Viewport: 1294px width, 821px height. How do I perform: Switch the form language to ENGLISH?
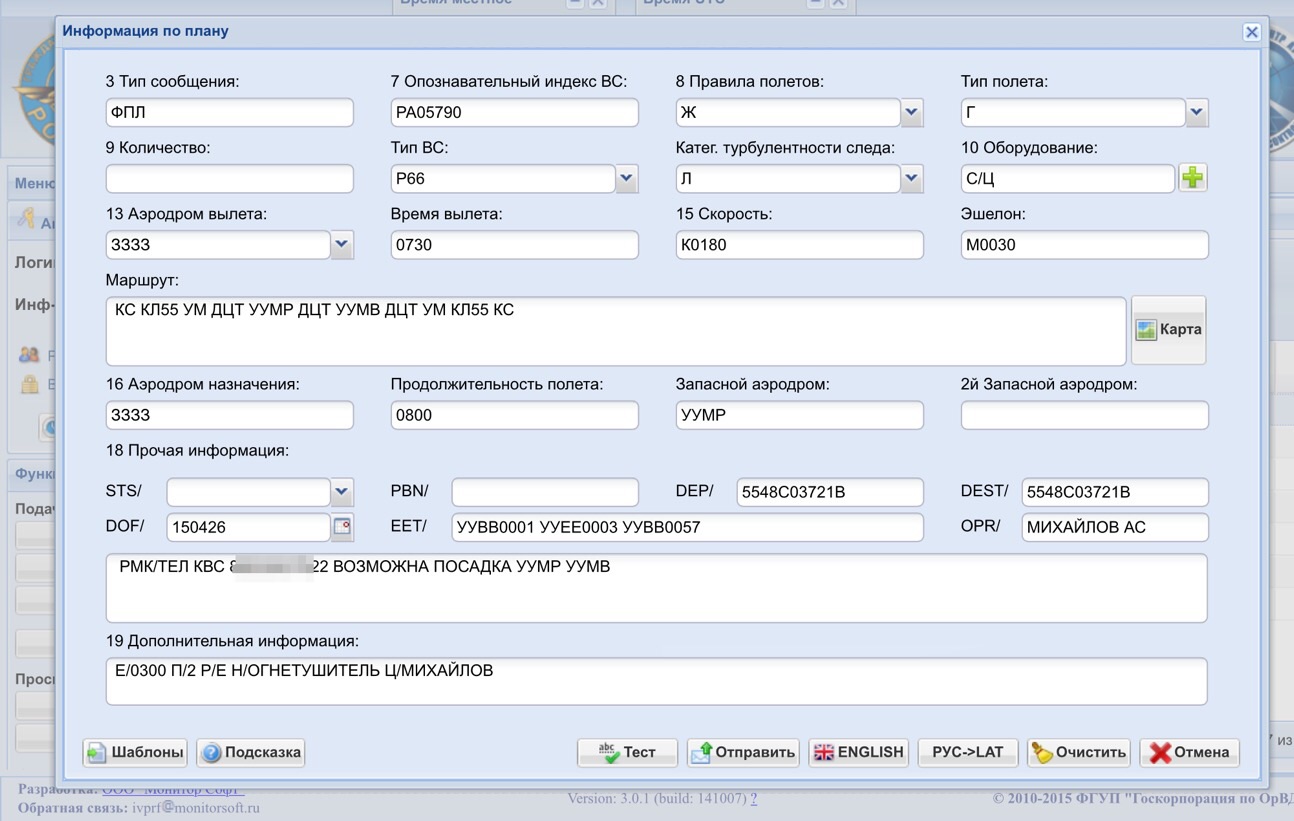858,753
